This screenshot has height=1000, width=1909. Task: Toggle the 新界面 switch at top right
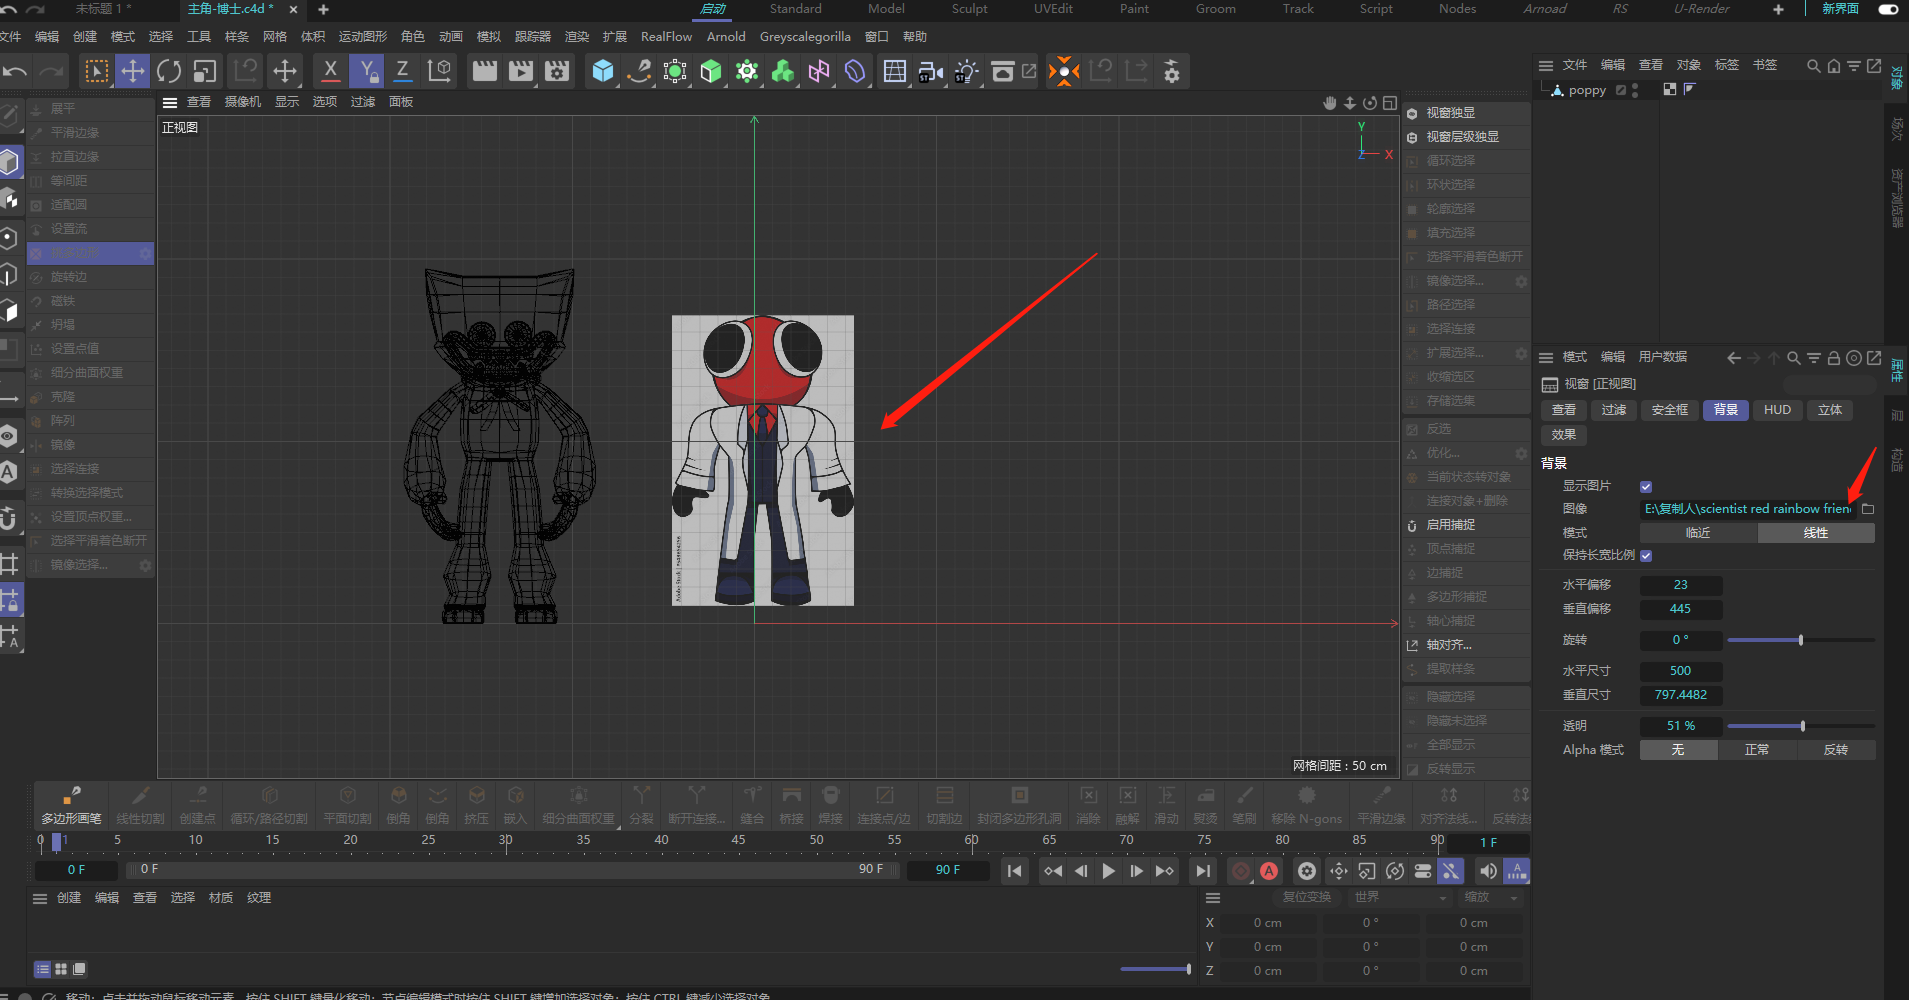point(1888,9)
